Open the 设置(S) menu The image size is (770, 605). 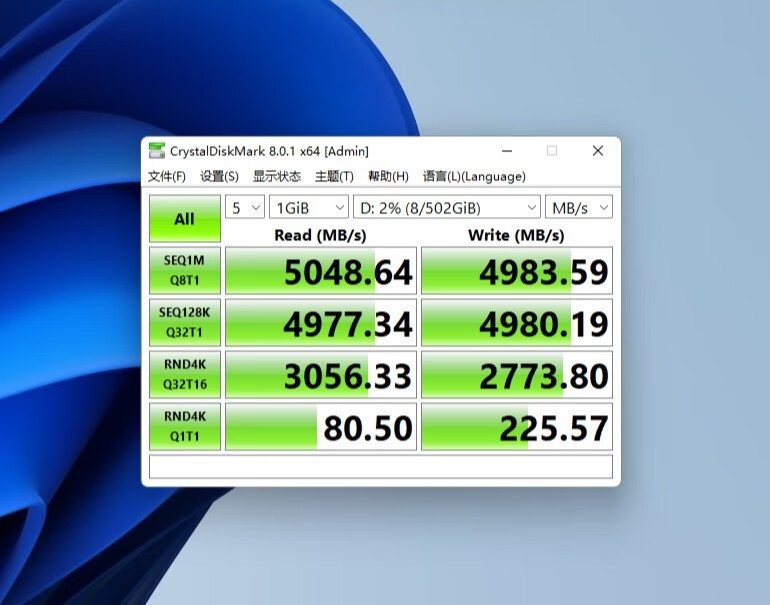219,176
